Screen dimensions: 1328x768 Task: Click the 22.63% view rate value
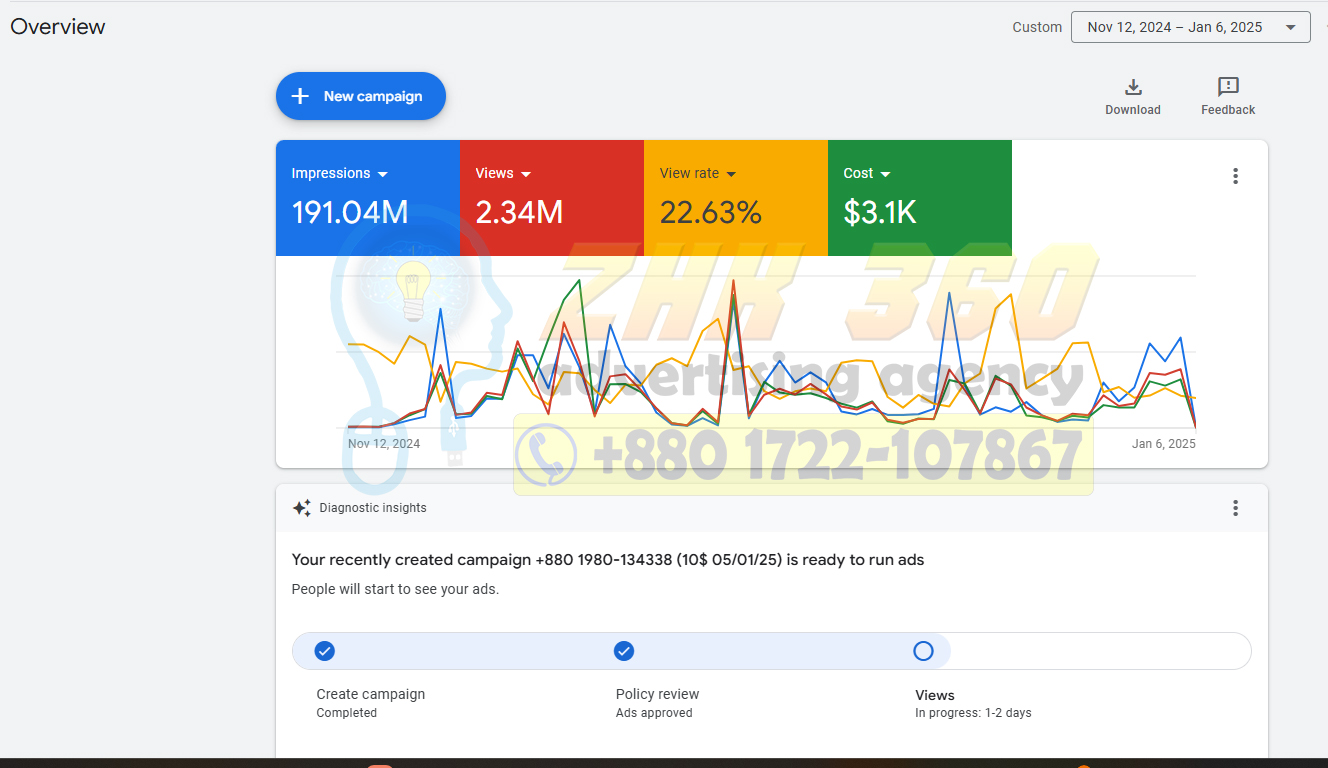click(711, 212)
